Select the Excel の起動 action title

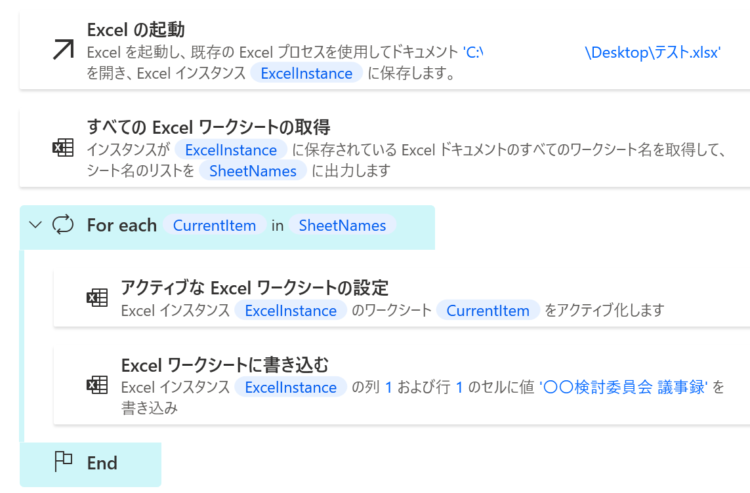pyautogui.click(x=136, y=30)
